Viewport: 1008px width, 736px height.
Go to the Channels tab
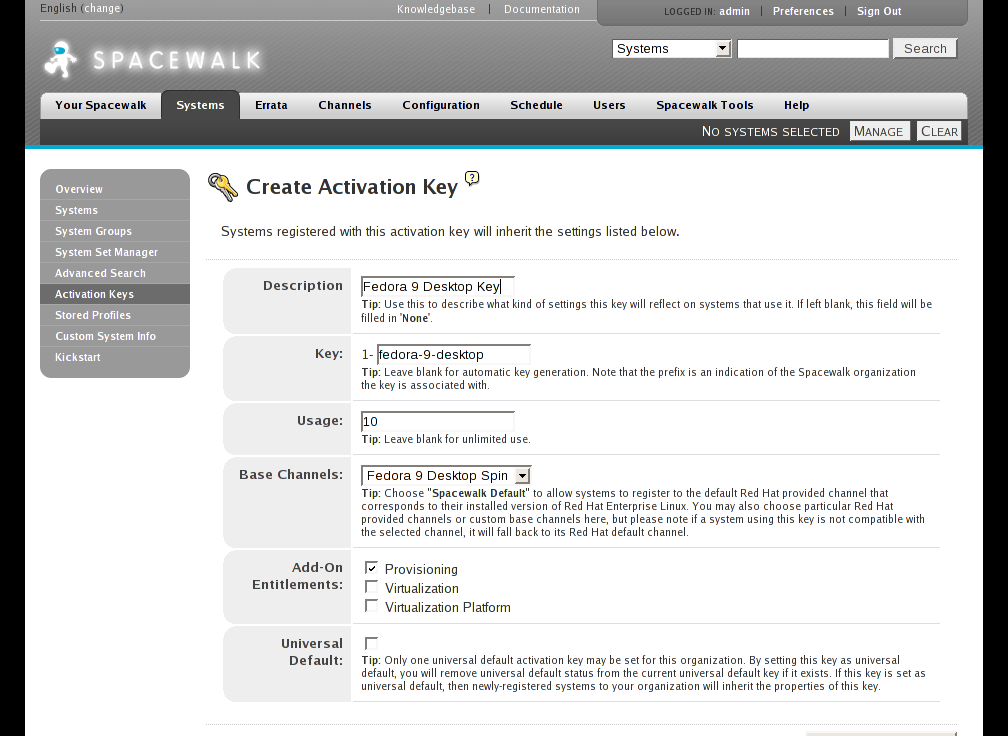tap(345, 105)
